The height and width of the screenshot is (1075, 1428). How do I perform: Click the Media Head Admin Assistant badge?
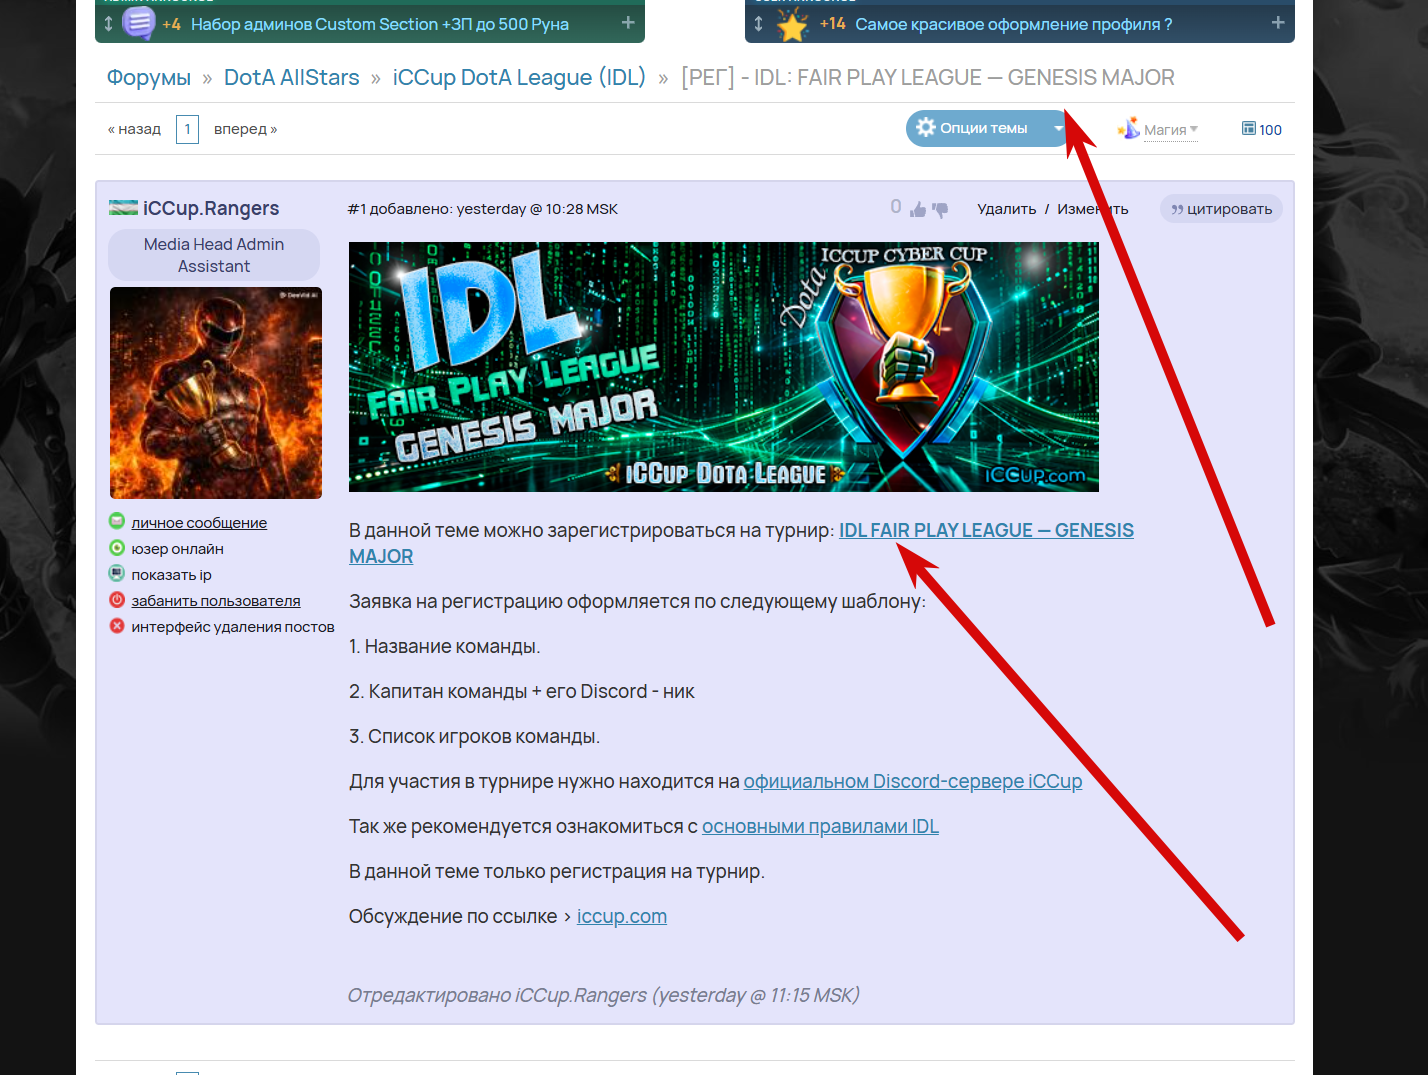[x=214, y=255]
